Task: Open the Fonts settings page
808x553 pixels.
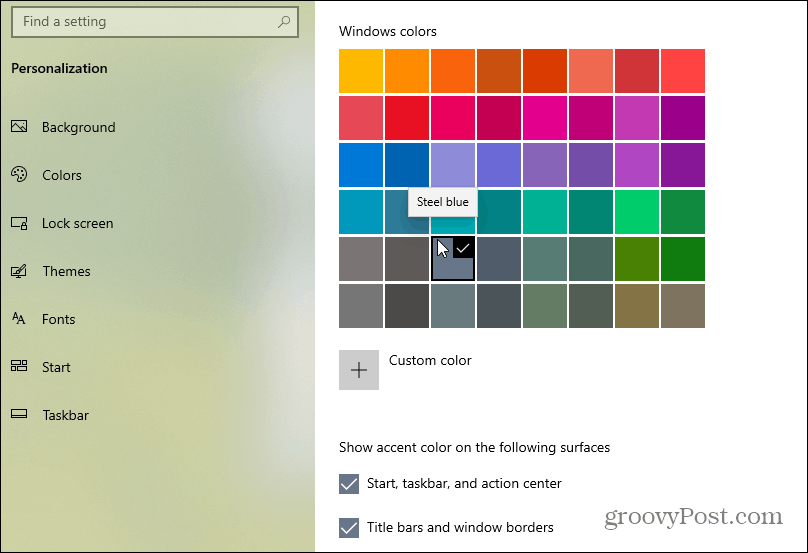Action: pyautogui.click(x=58, y=319)
